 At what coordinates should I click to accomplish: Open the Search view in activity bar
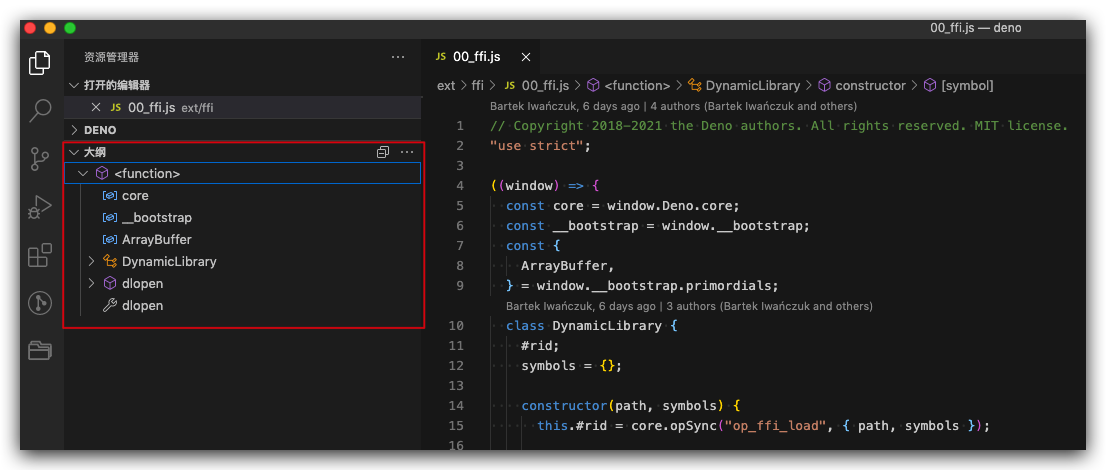[40, 111]
